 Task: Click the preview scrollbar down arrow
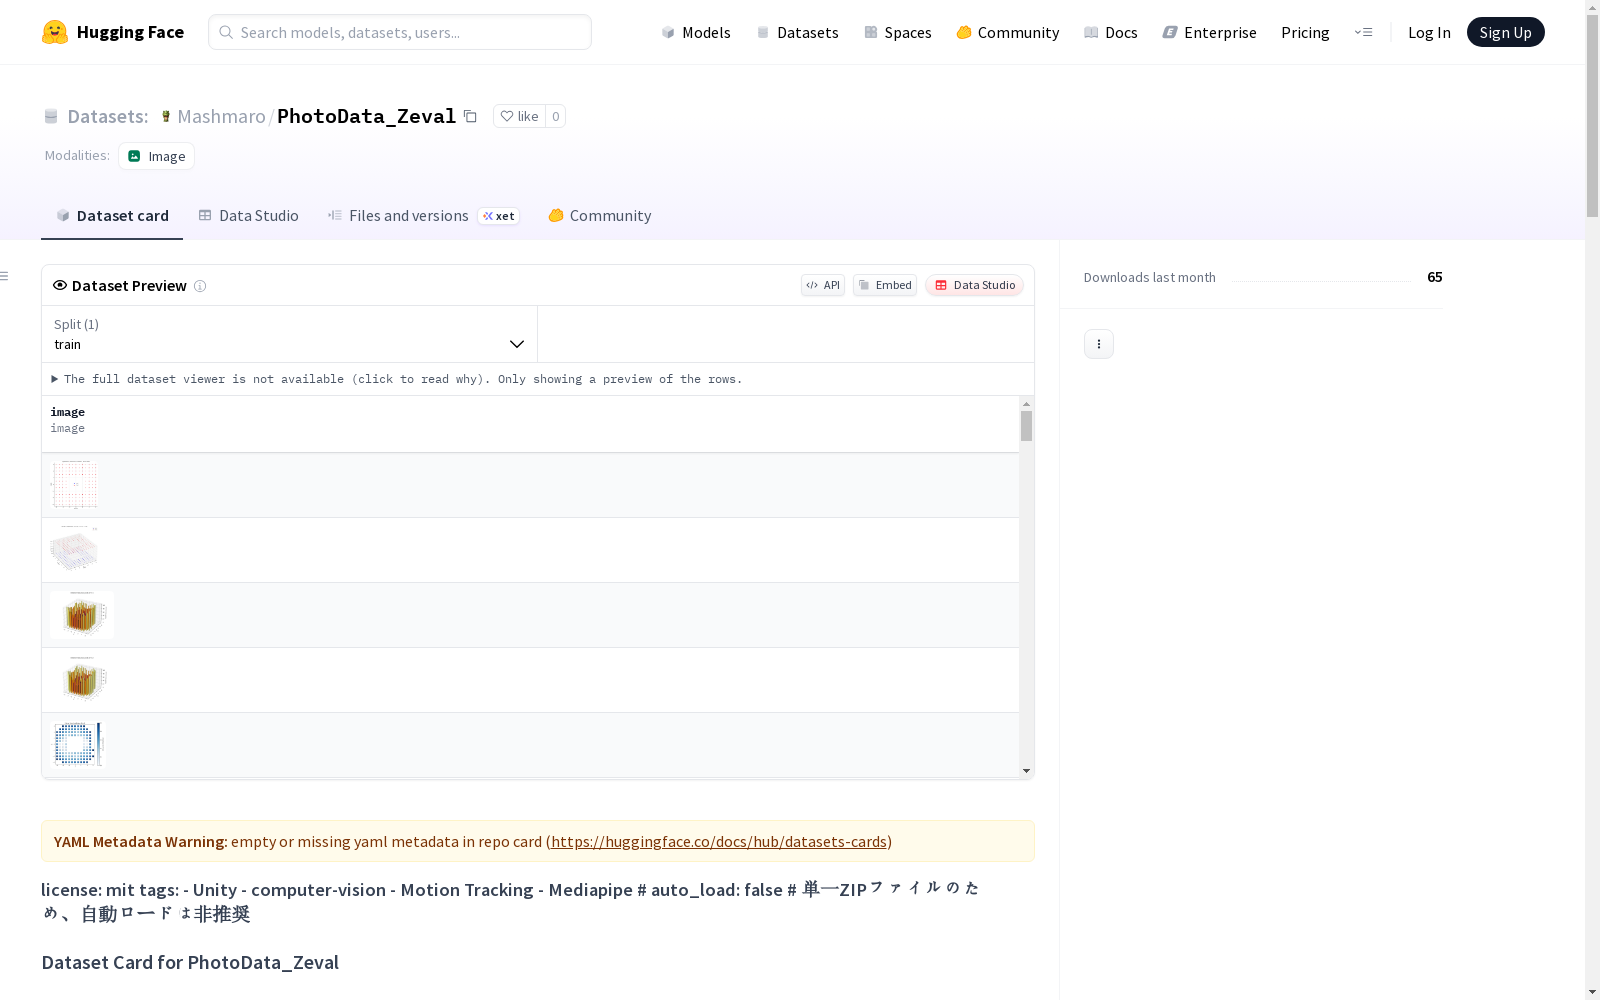(x=1026, y=771)
